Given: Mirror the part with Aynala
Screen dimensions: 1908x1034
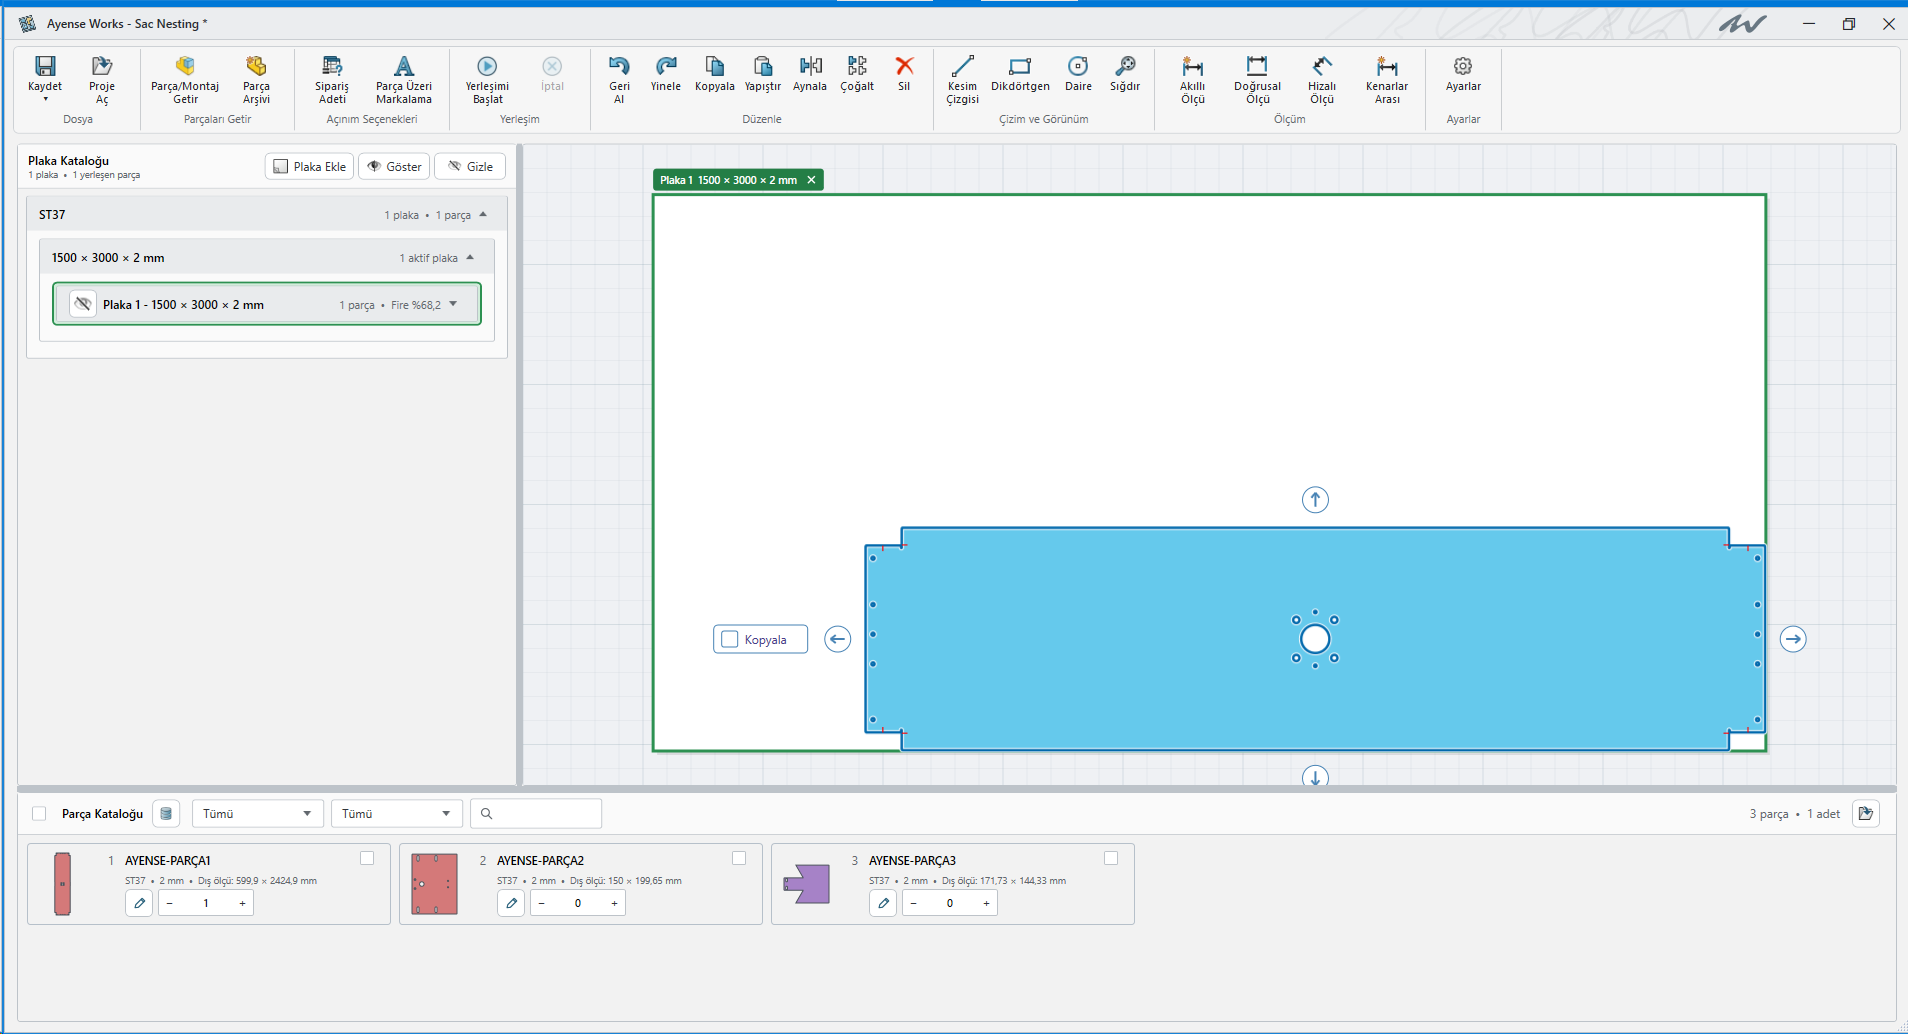Looking at the screenshot, I should pos(810,73).
